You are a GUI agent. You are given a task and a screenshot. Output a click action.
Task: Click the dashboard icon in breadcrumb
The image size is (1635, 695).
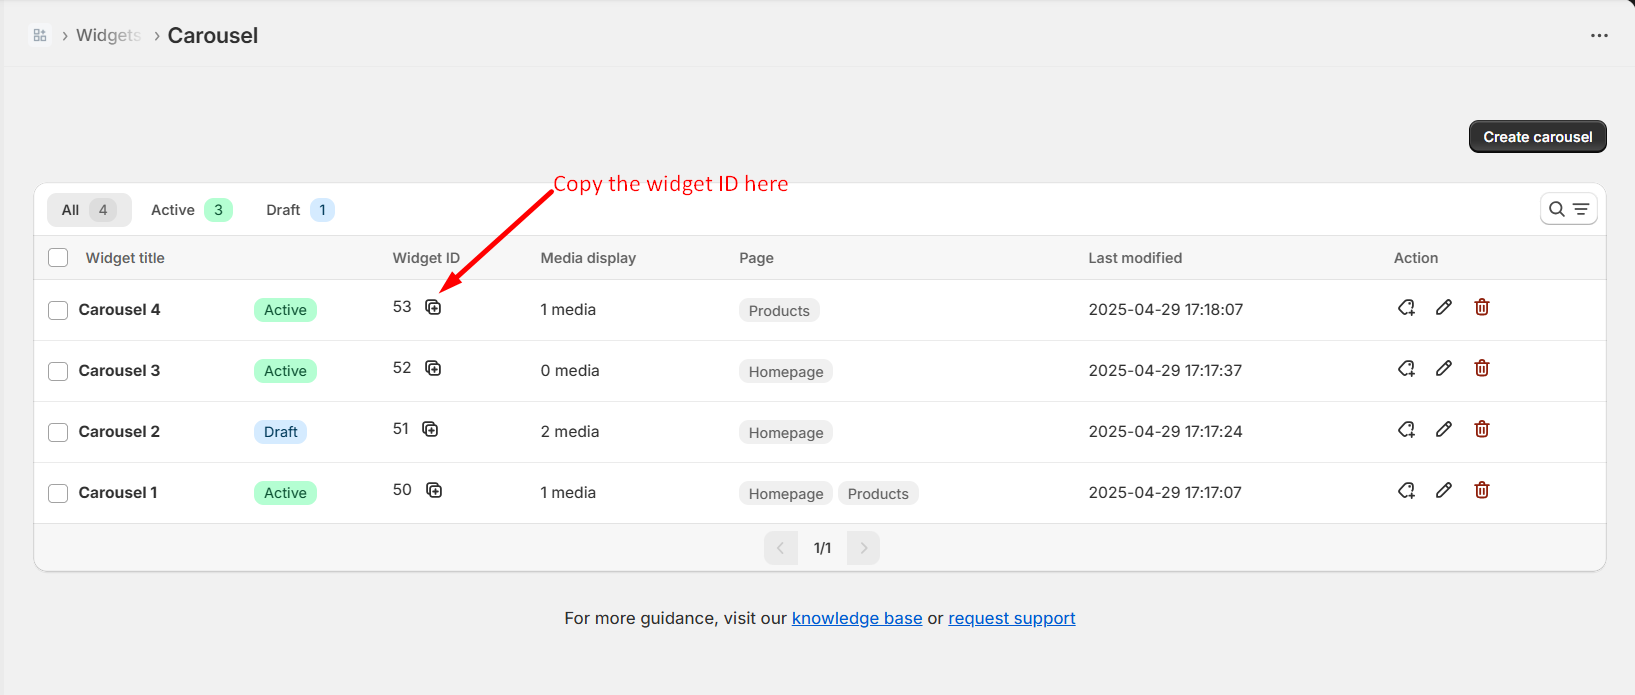tap(40, 35)
